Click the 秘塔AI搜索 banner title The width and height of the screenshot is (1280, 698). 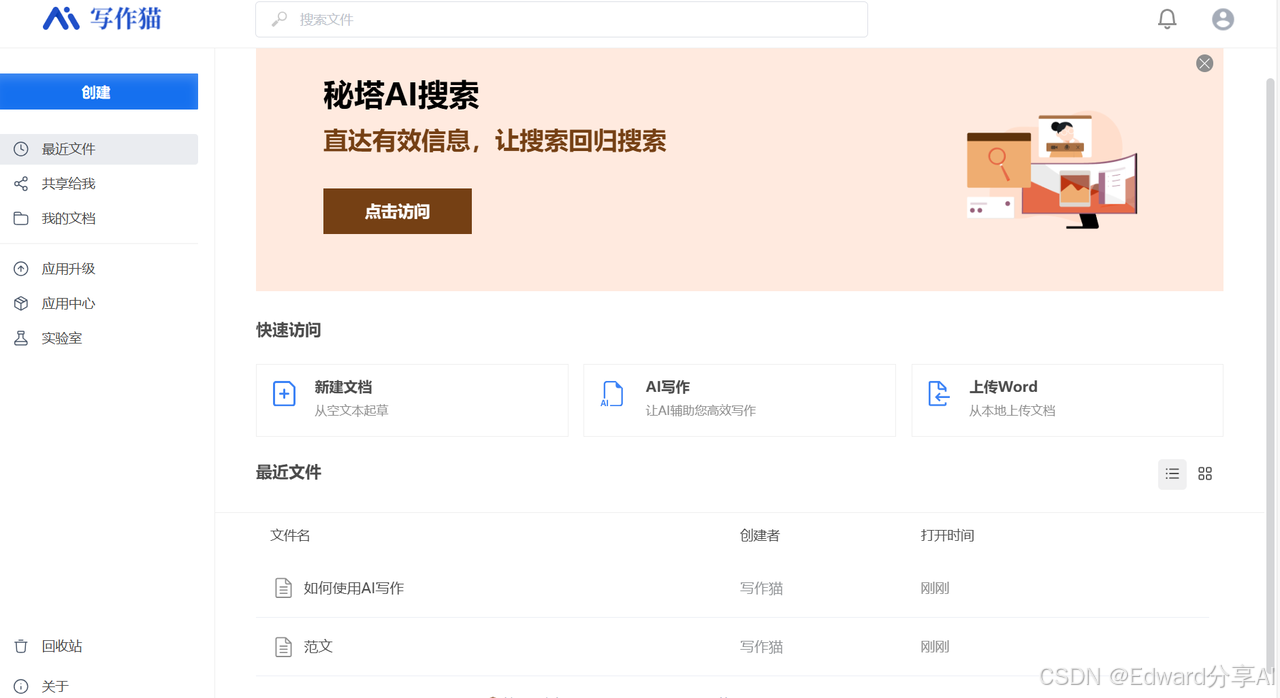tap(401, 95)
